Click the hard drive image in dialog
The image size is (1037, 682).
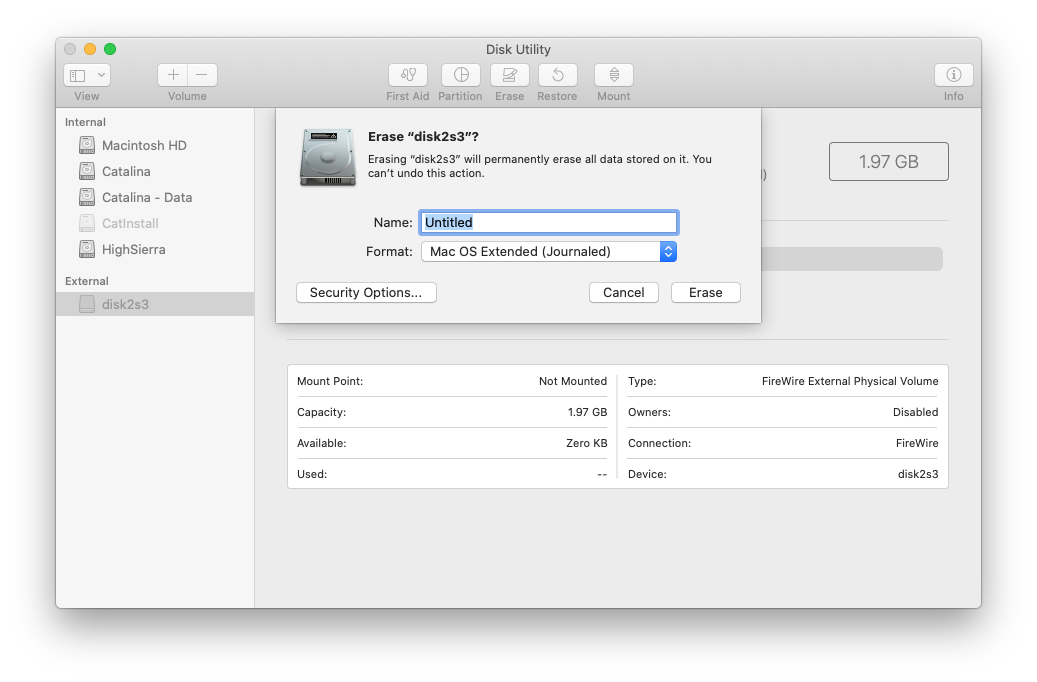tap(327, 157)
